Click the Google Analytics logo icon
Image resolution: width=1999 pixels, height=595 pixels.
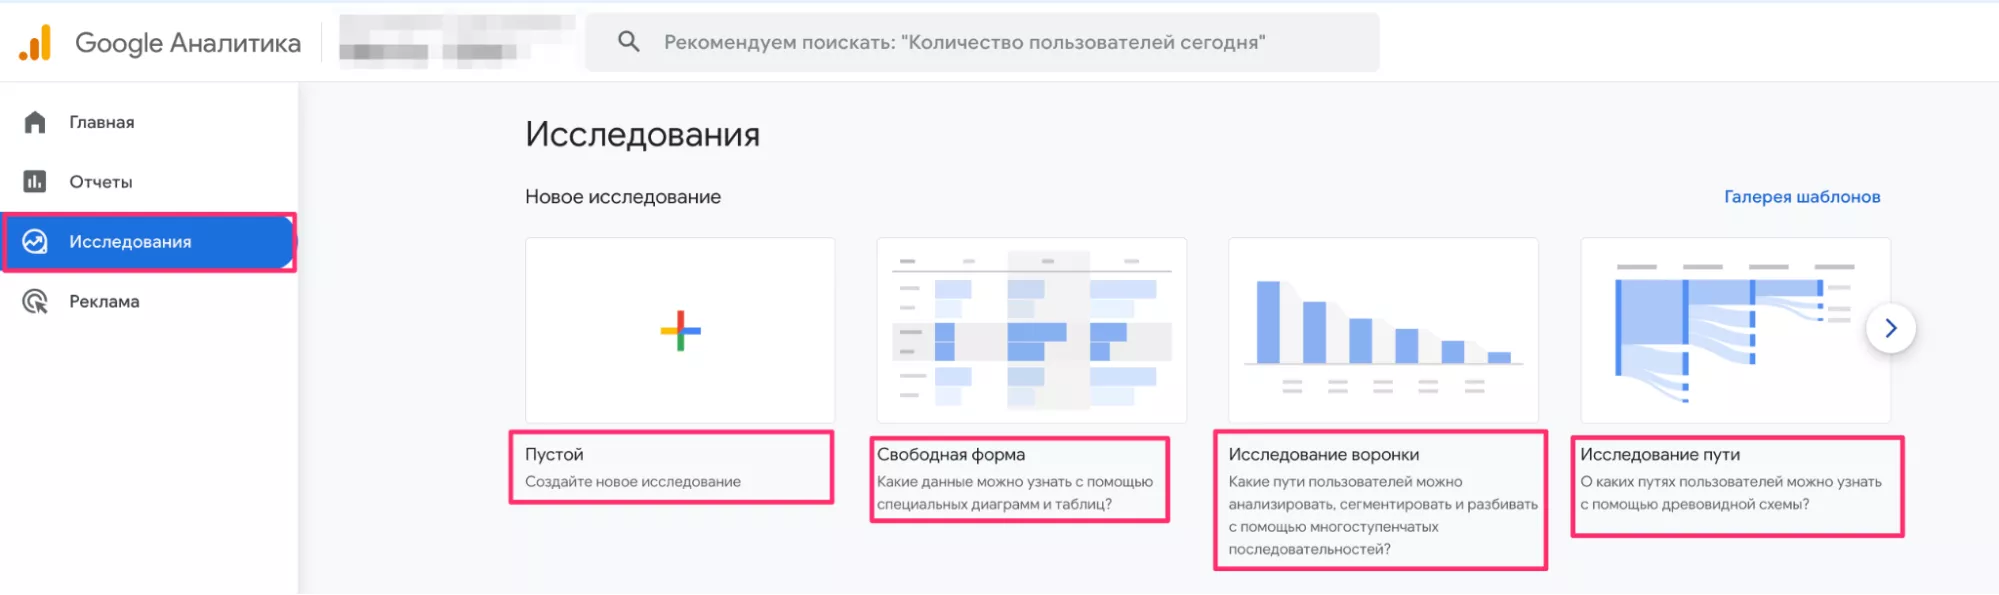(35, 43)
